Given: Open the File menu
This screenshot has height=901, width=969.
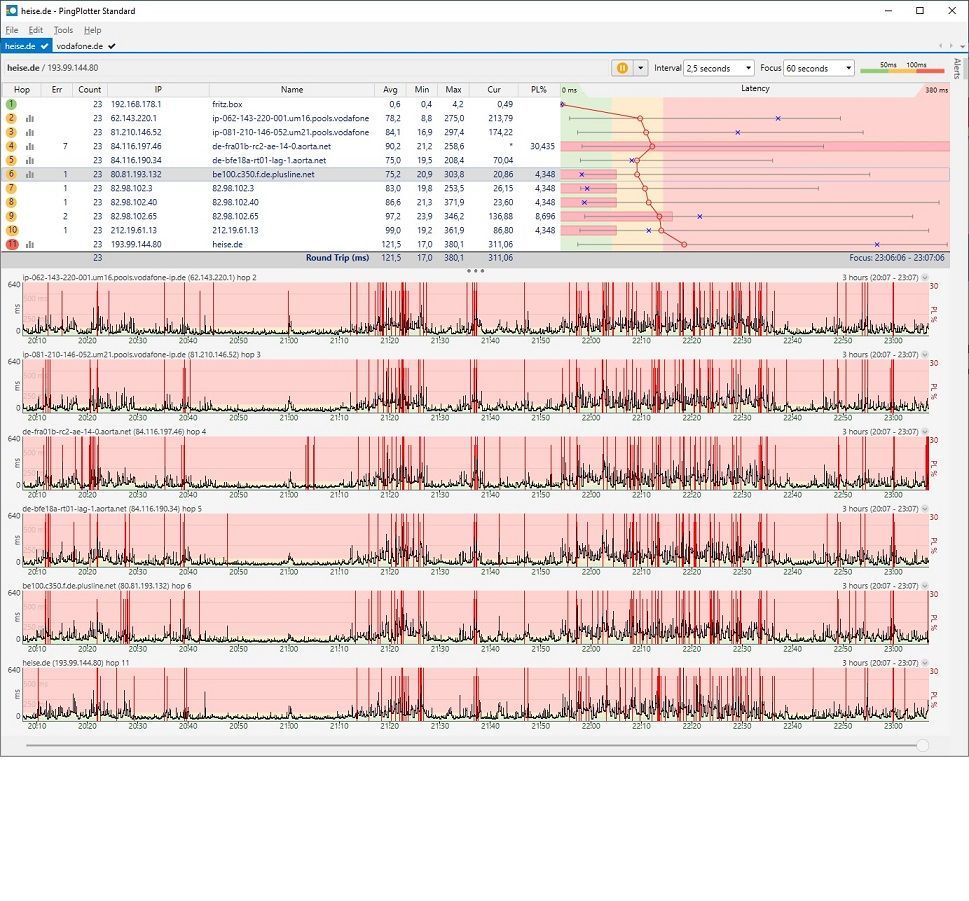Looking at the screenshot, I should tap(12, 30).
